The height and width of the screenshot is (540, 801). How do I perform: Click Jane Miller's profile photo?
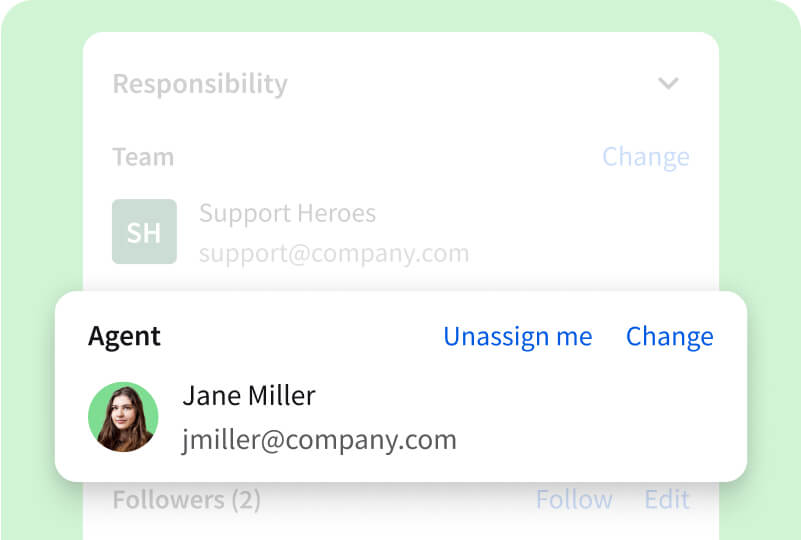[x=123, y=417]
